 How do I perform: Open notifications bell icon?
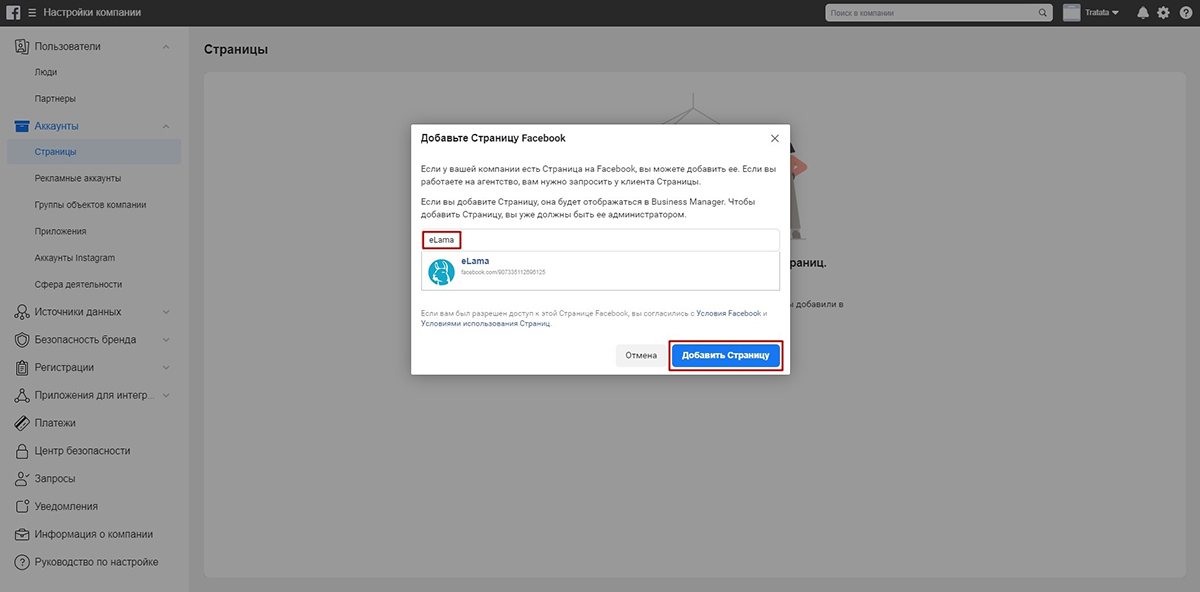(x=1143, y=13)
